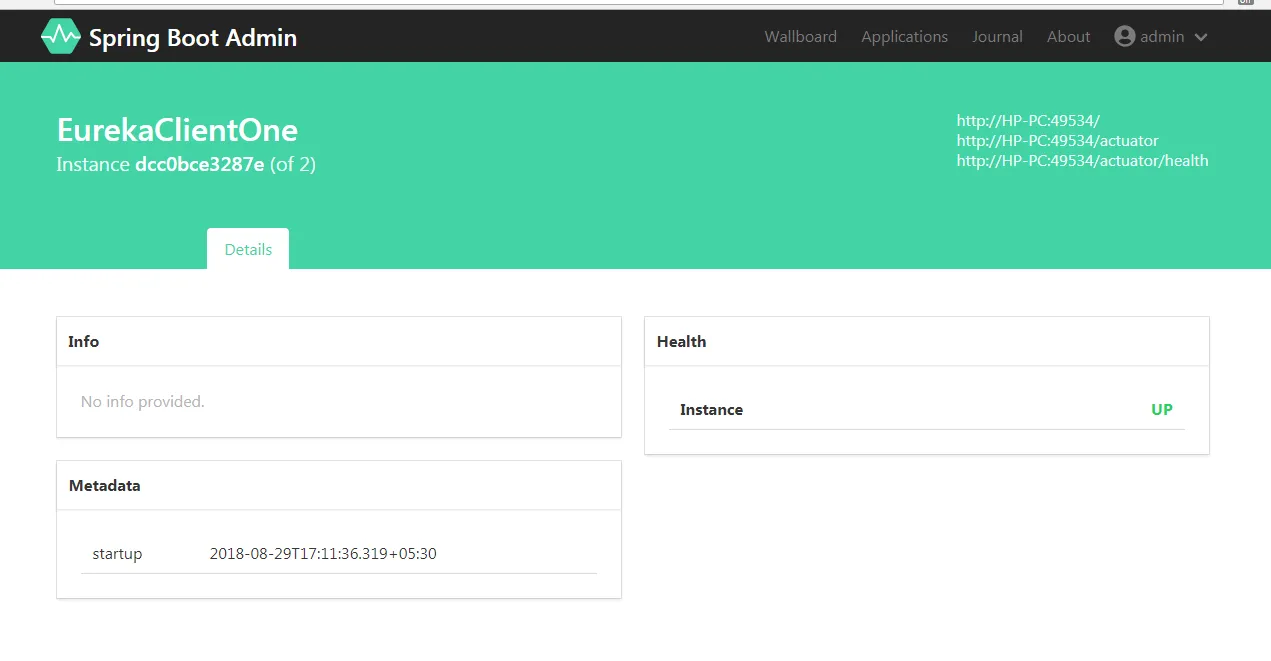Image resolution: width=1271 pixels, height=661 pixels.
Task: Click the Info panel header
Action: 339,342
